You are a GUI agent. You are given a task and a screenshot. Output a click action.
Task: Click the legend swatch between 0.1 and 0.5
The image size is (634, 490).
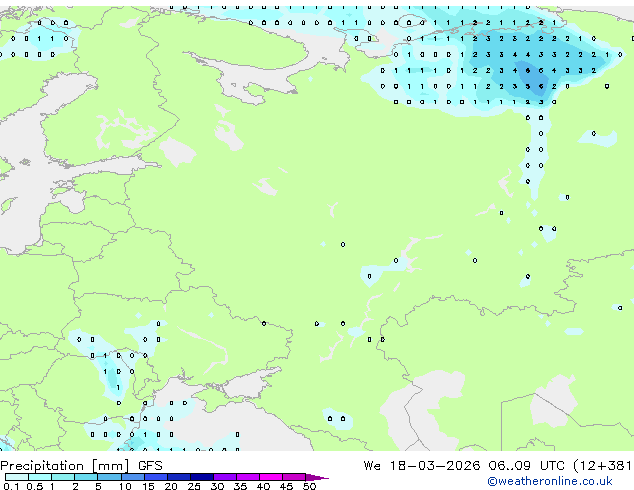click(x=17, y=477)
